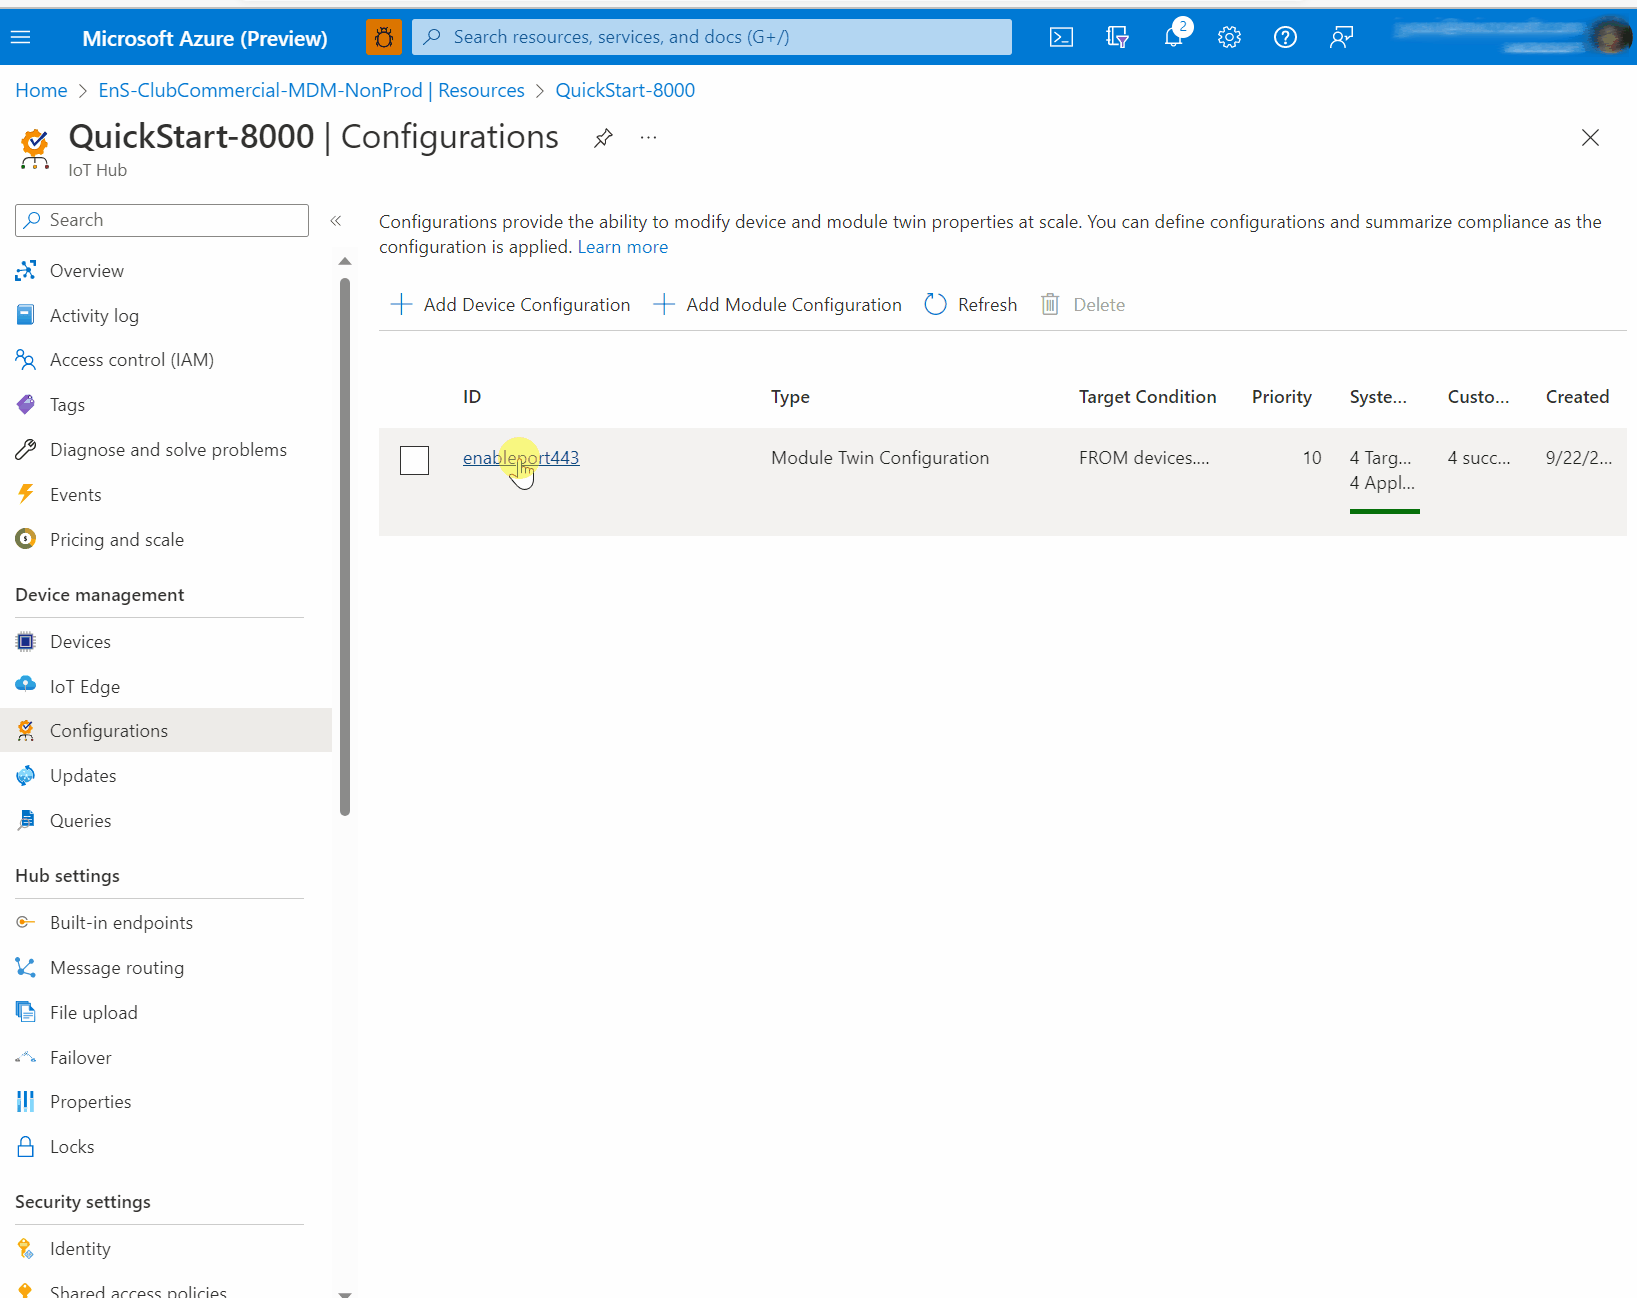
Task: Go to Home breadcrumb
Action: tap(41, 90)
